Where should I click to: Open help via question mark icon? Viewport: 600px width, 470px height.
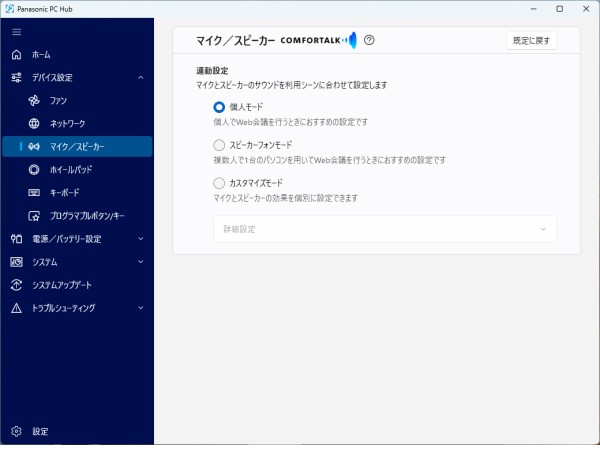[369, 40]
